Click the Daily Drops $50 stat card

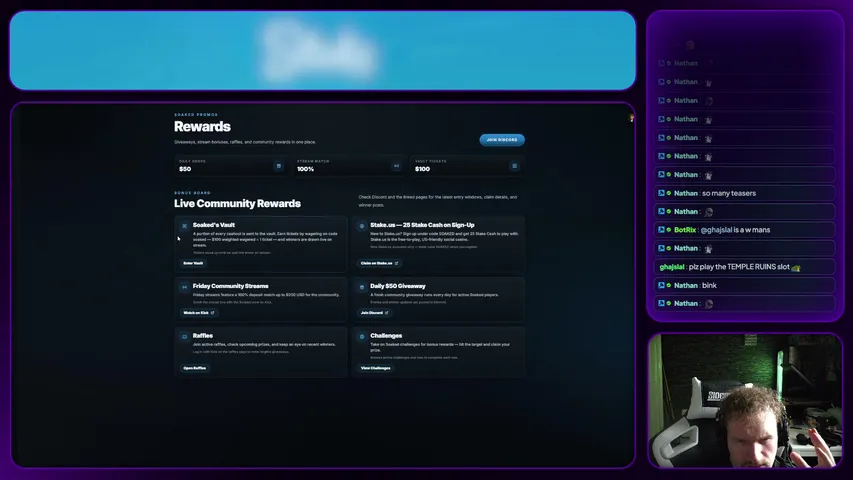click(x=231, y=165)
